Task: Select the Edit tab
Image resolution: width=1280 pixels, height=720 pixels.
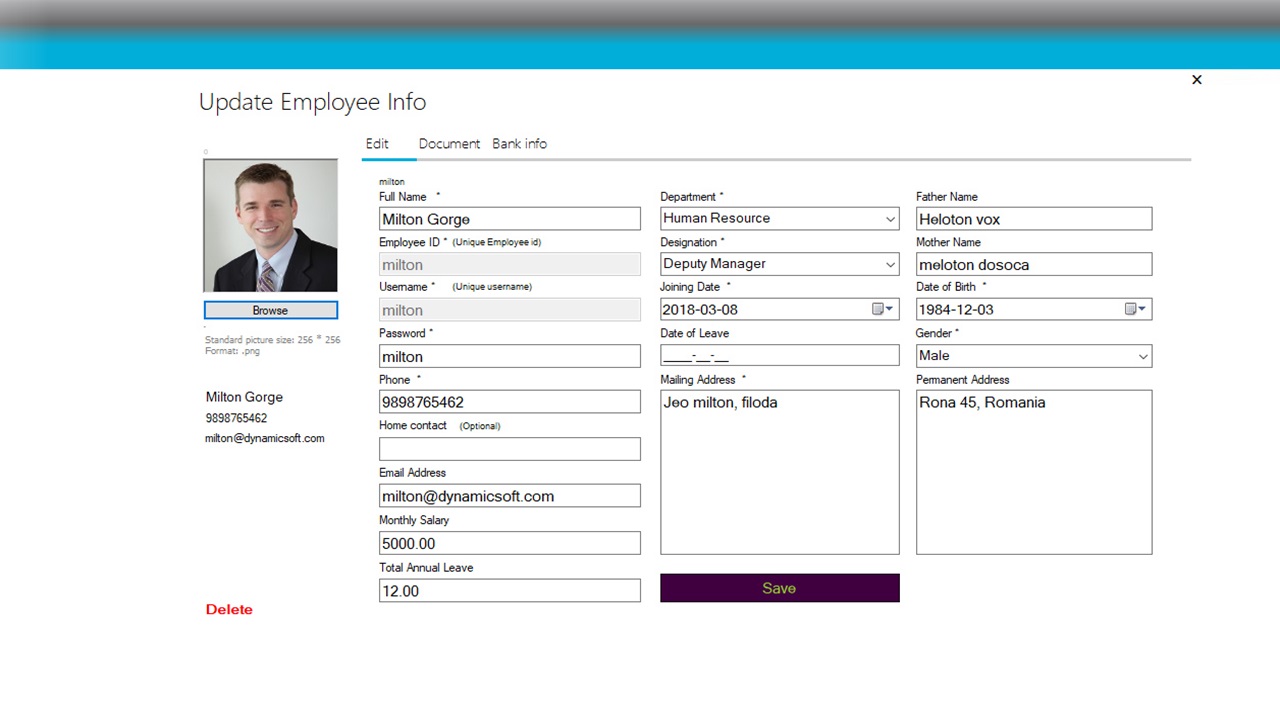Action: [x=377, y=143]
